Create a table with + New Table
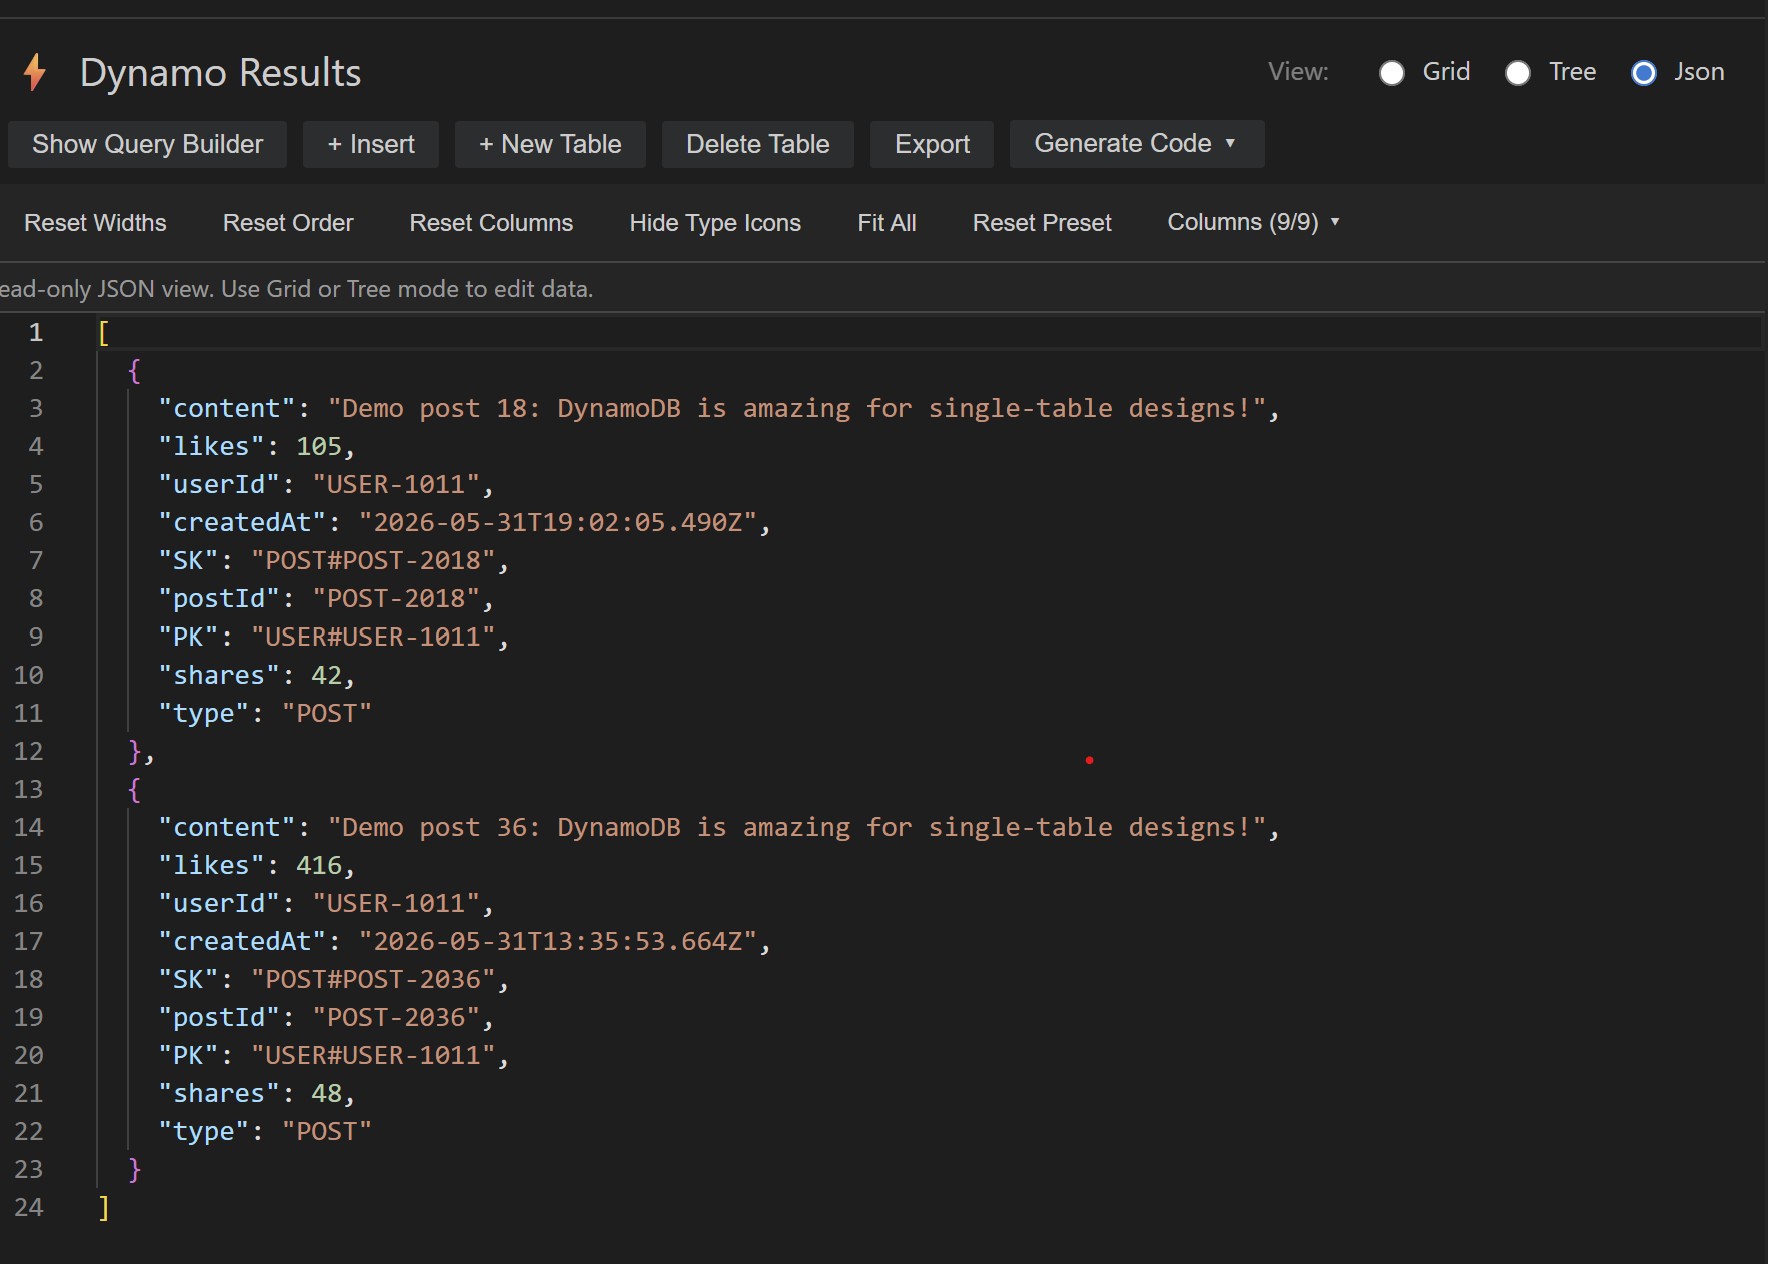This screenshot has height=1264, width=1768. point(550,144)
